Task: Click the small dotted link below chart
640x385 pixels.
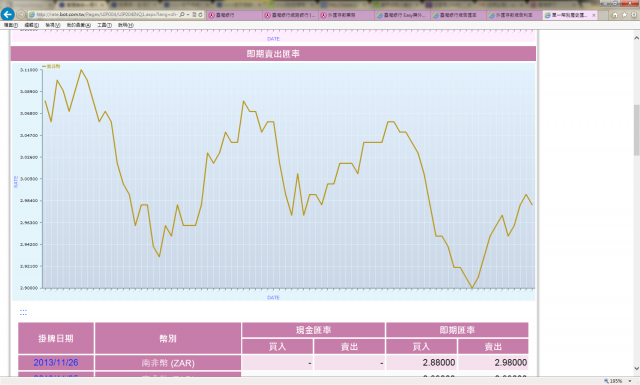Action: tap(23, 312)
